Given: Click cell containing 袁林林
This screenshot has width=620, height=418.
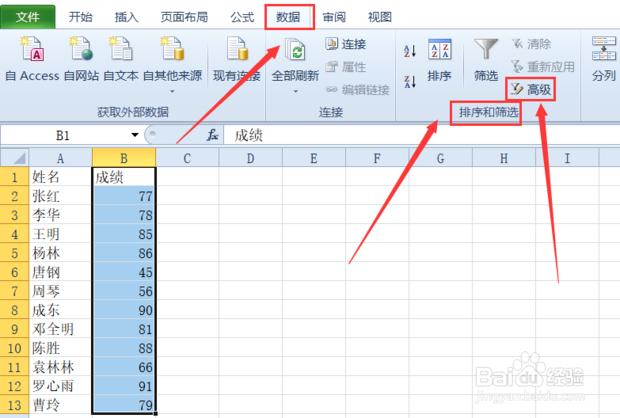Looking at the screenshot, I should tap(60, 367).
